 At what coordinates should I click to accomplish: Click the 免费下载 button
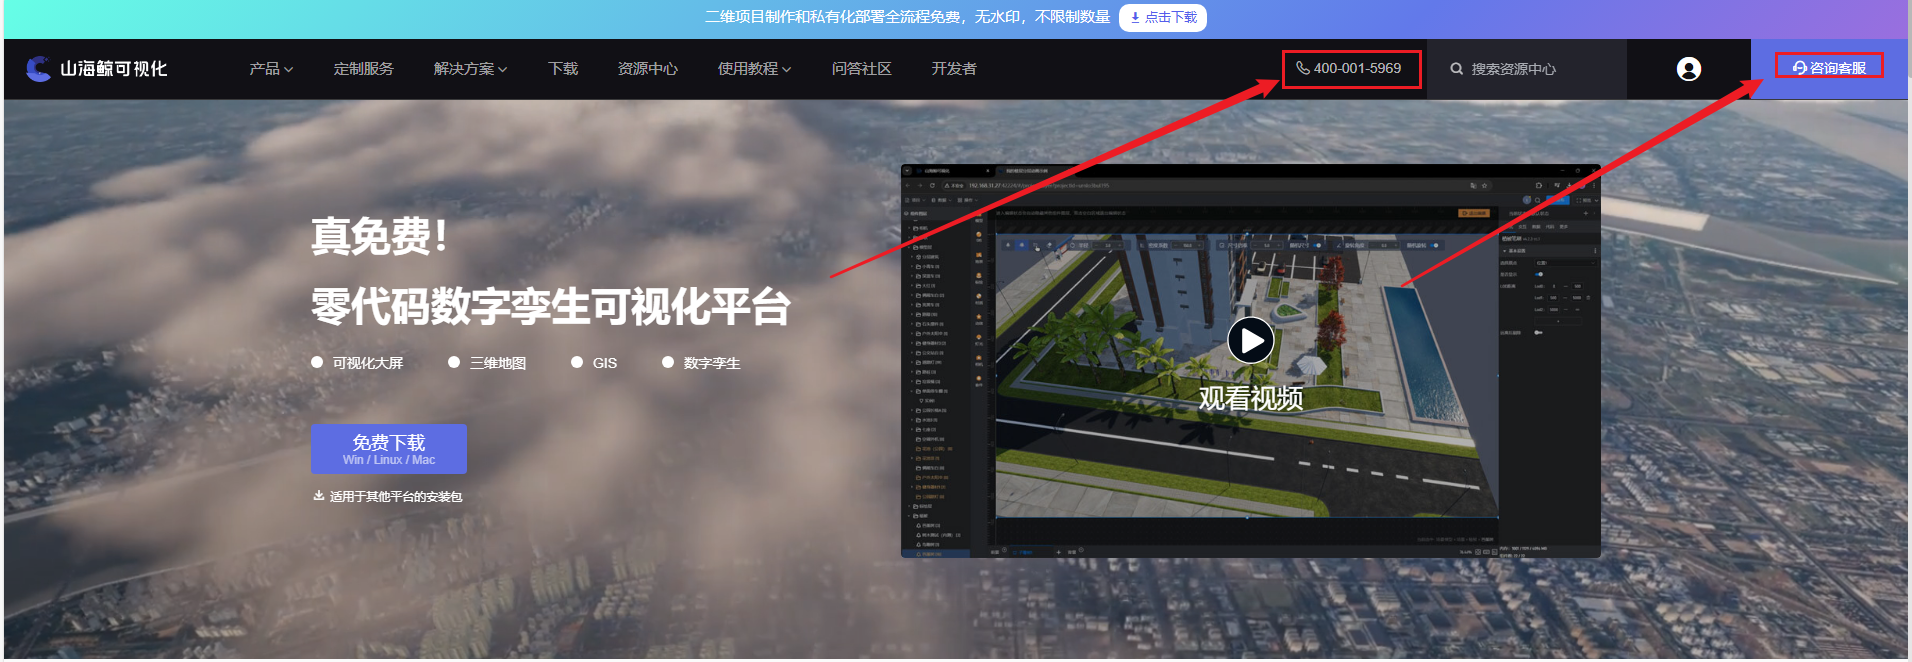click(389, 449)
